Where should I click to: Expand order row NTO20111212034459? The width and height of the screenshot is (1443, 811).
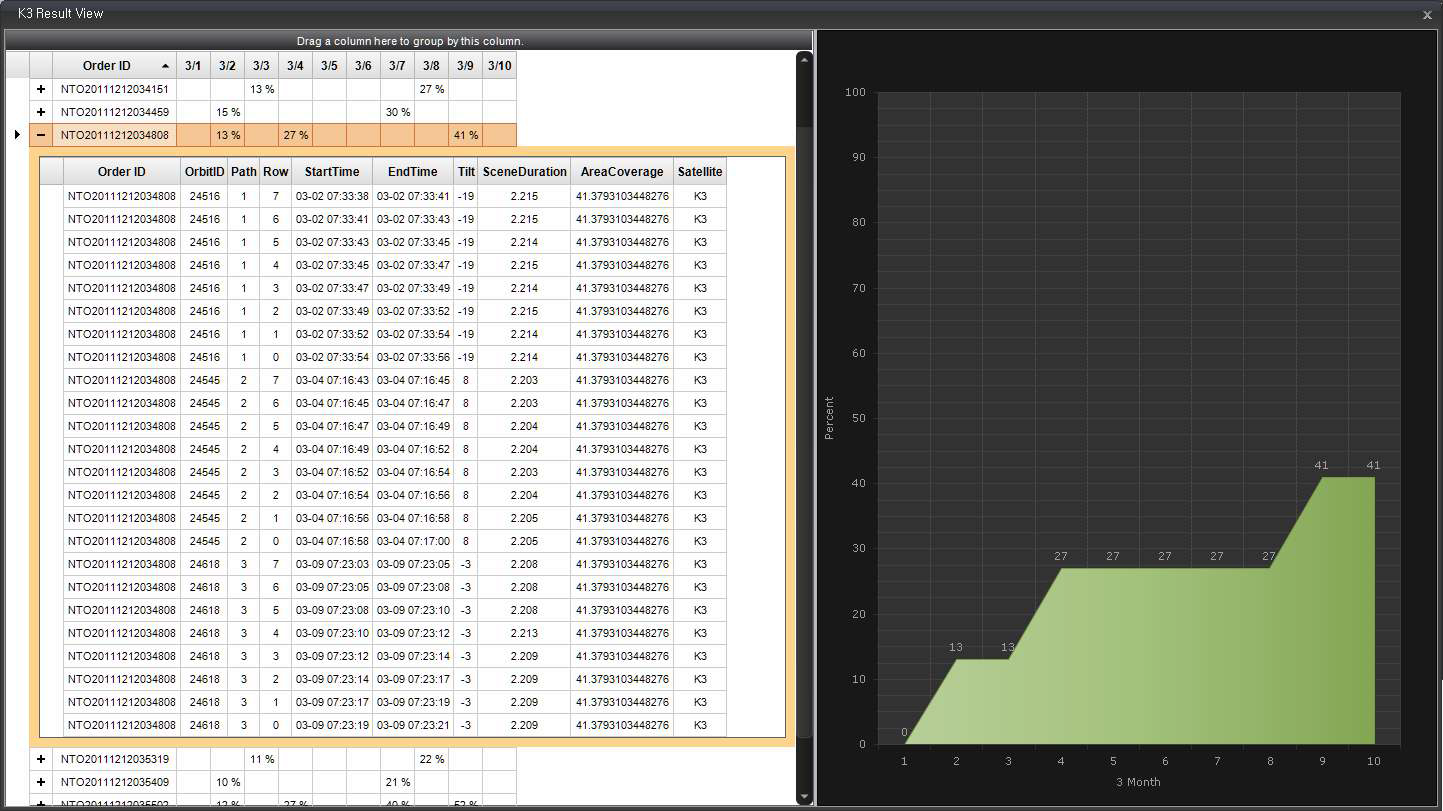tap(41, 112)
